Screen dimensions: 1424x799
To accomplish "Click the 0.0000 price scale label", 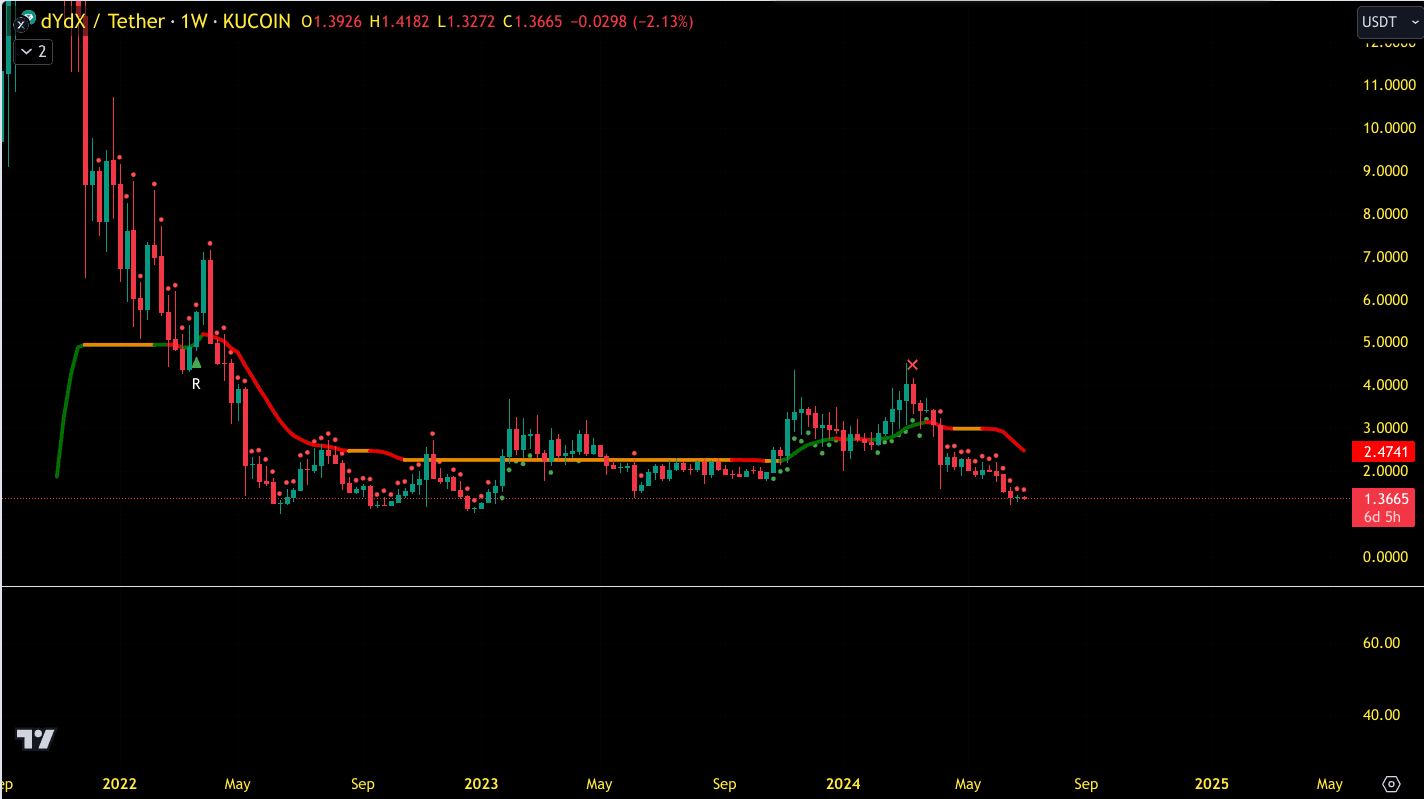I will pos(1386,557).
